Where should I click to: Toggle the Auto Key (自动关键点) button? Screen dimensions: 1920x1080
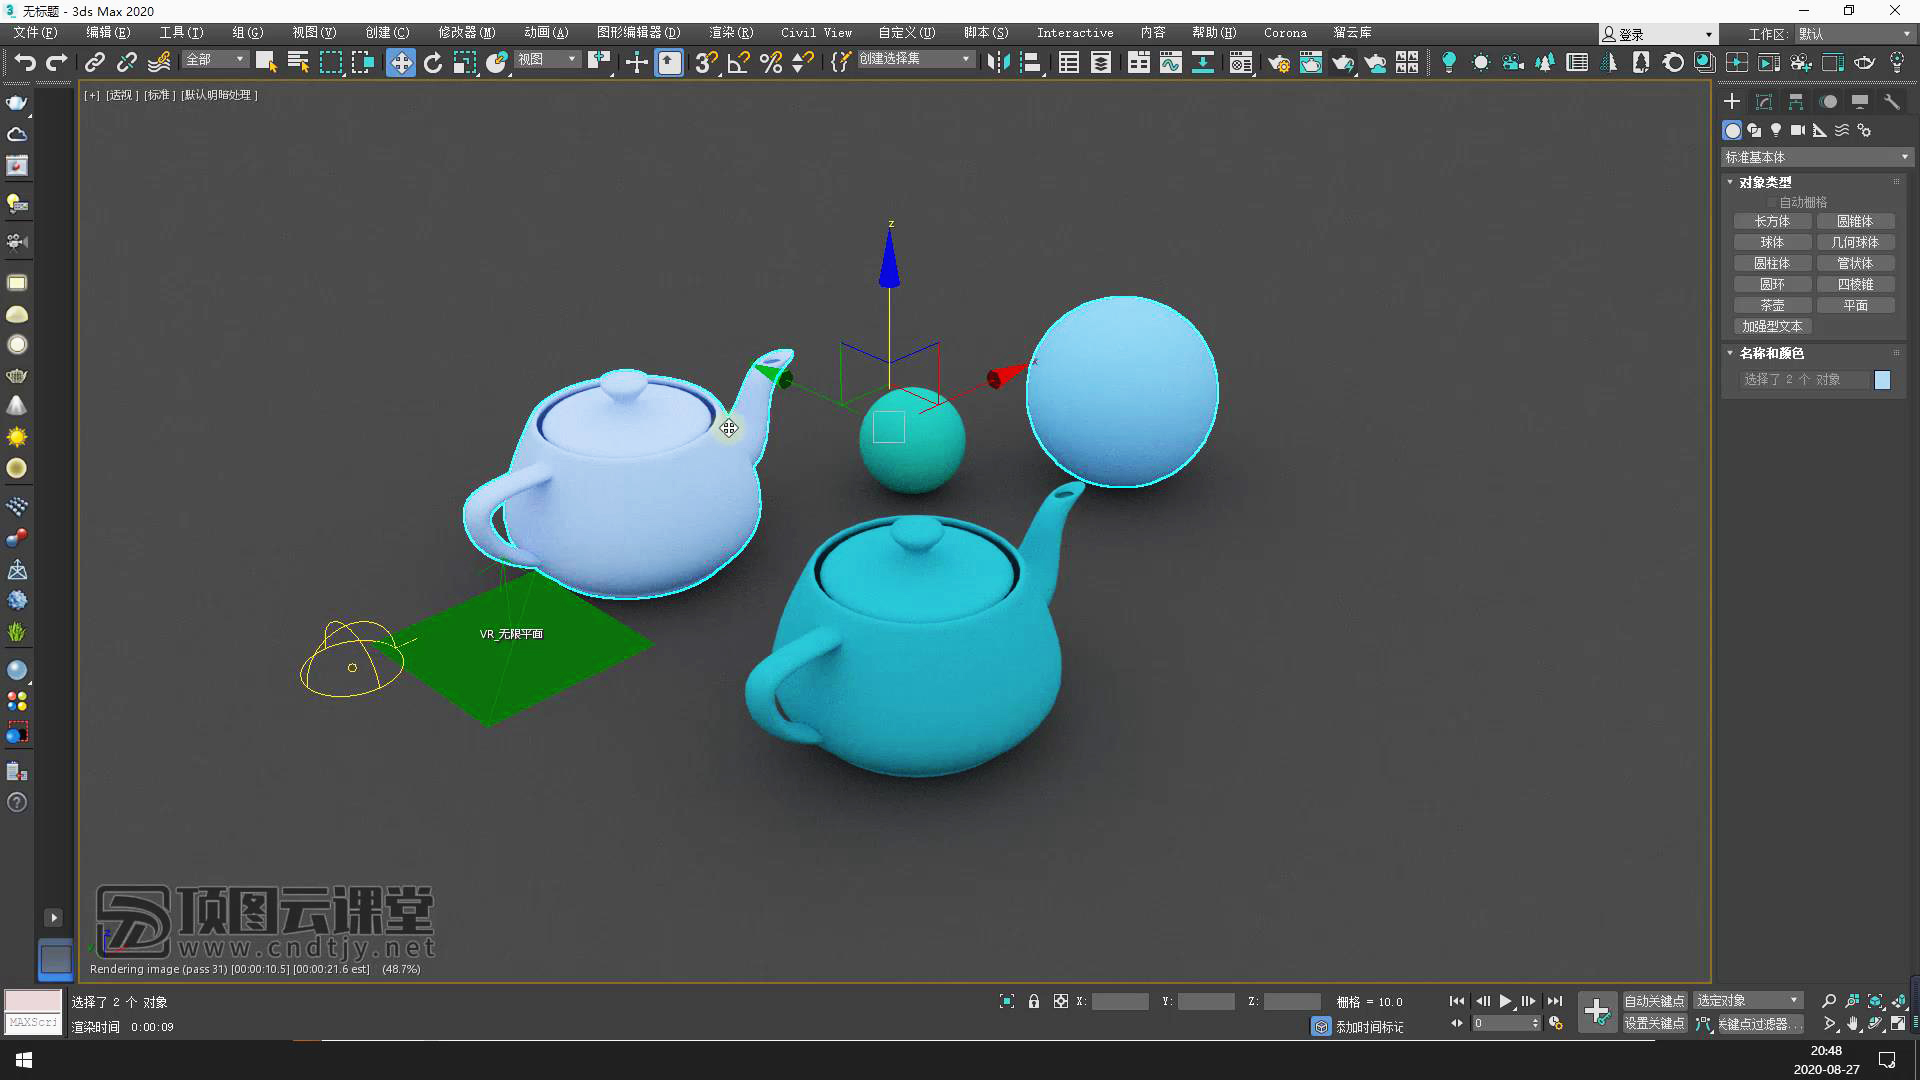1653,1001
